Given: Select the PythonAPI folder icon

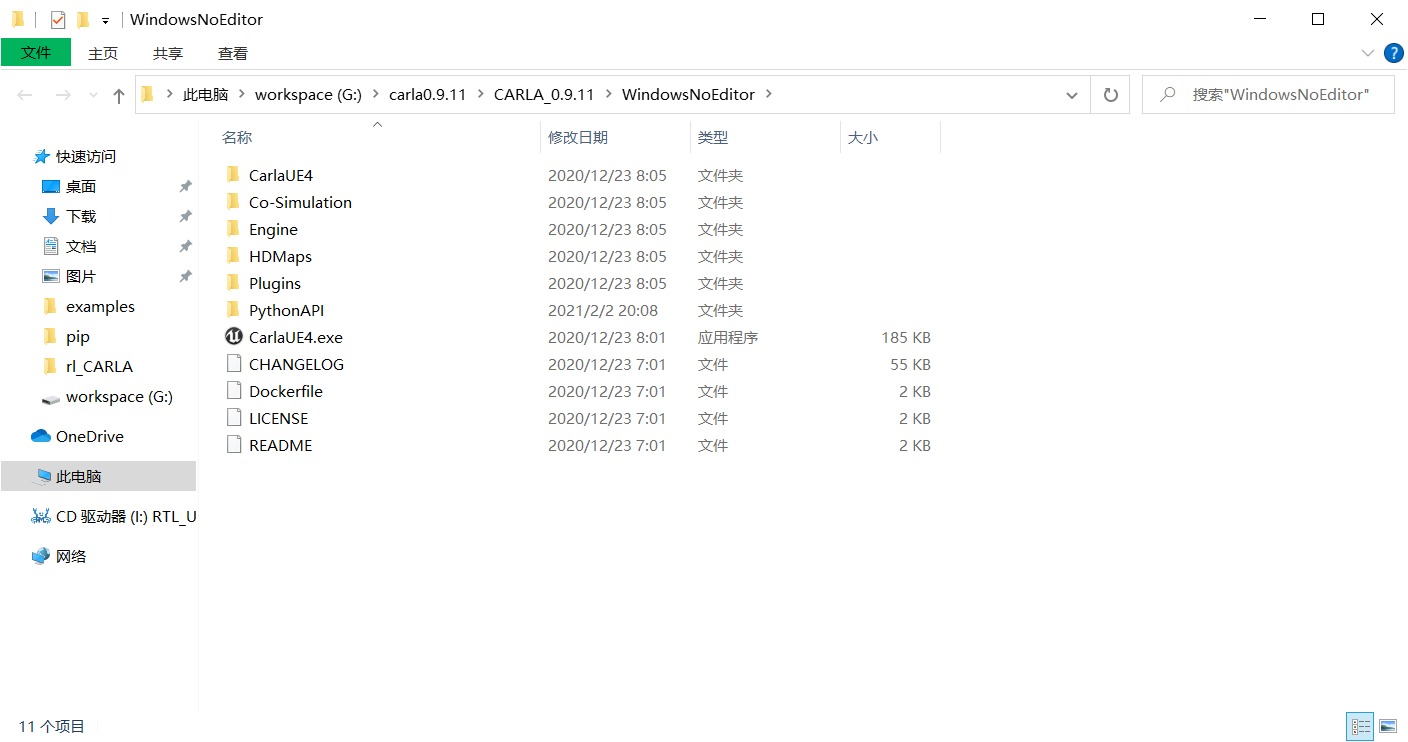Looking at the screenshot, I should (x=233, y=310).
